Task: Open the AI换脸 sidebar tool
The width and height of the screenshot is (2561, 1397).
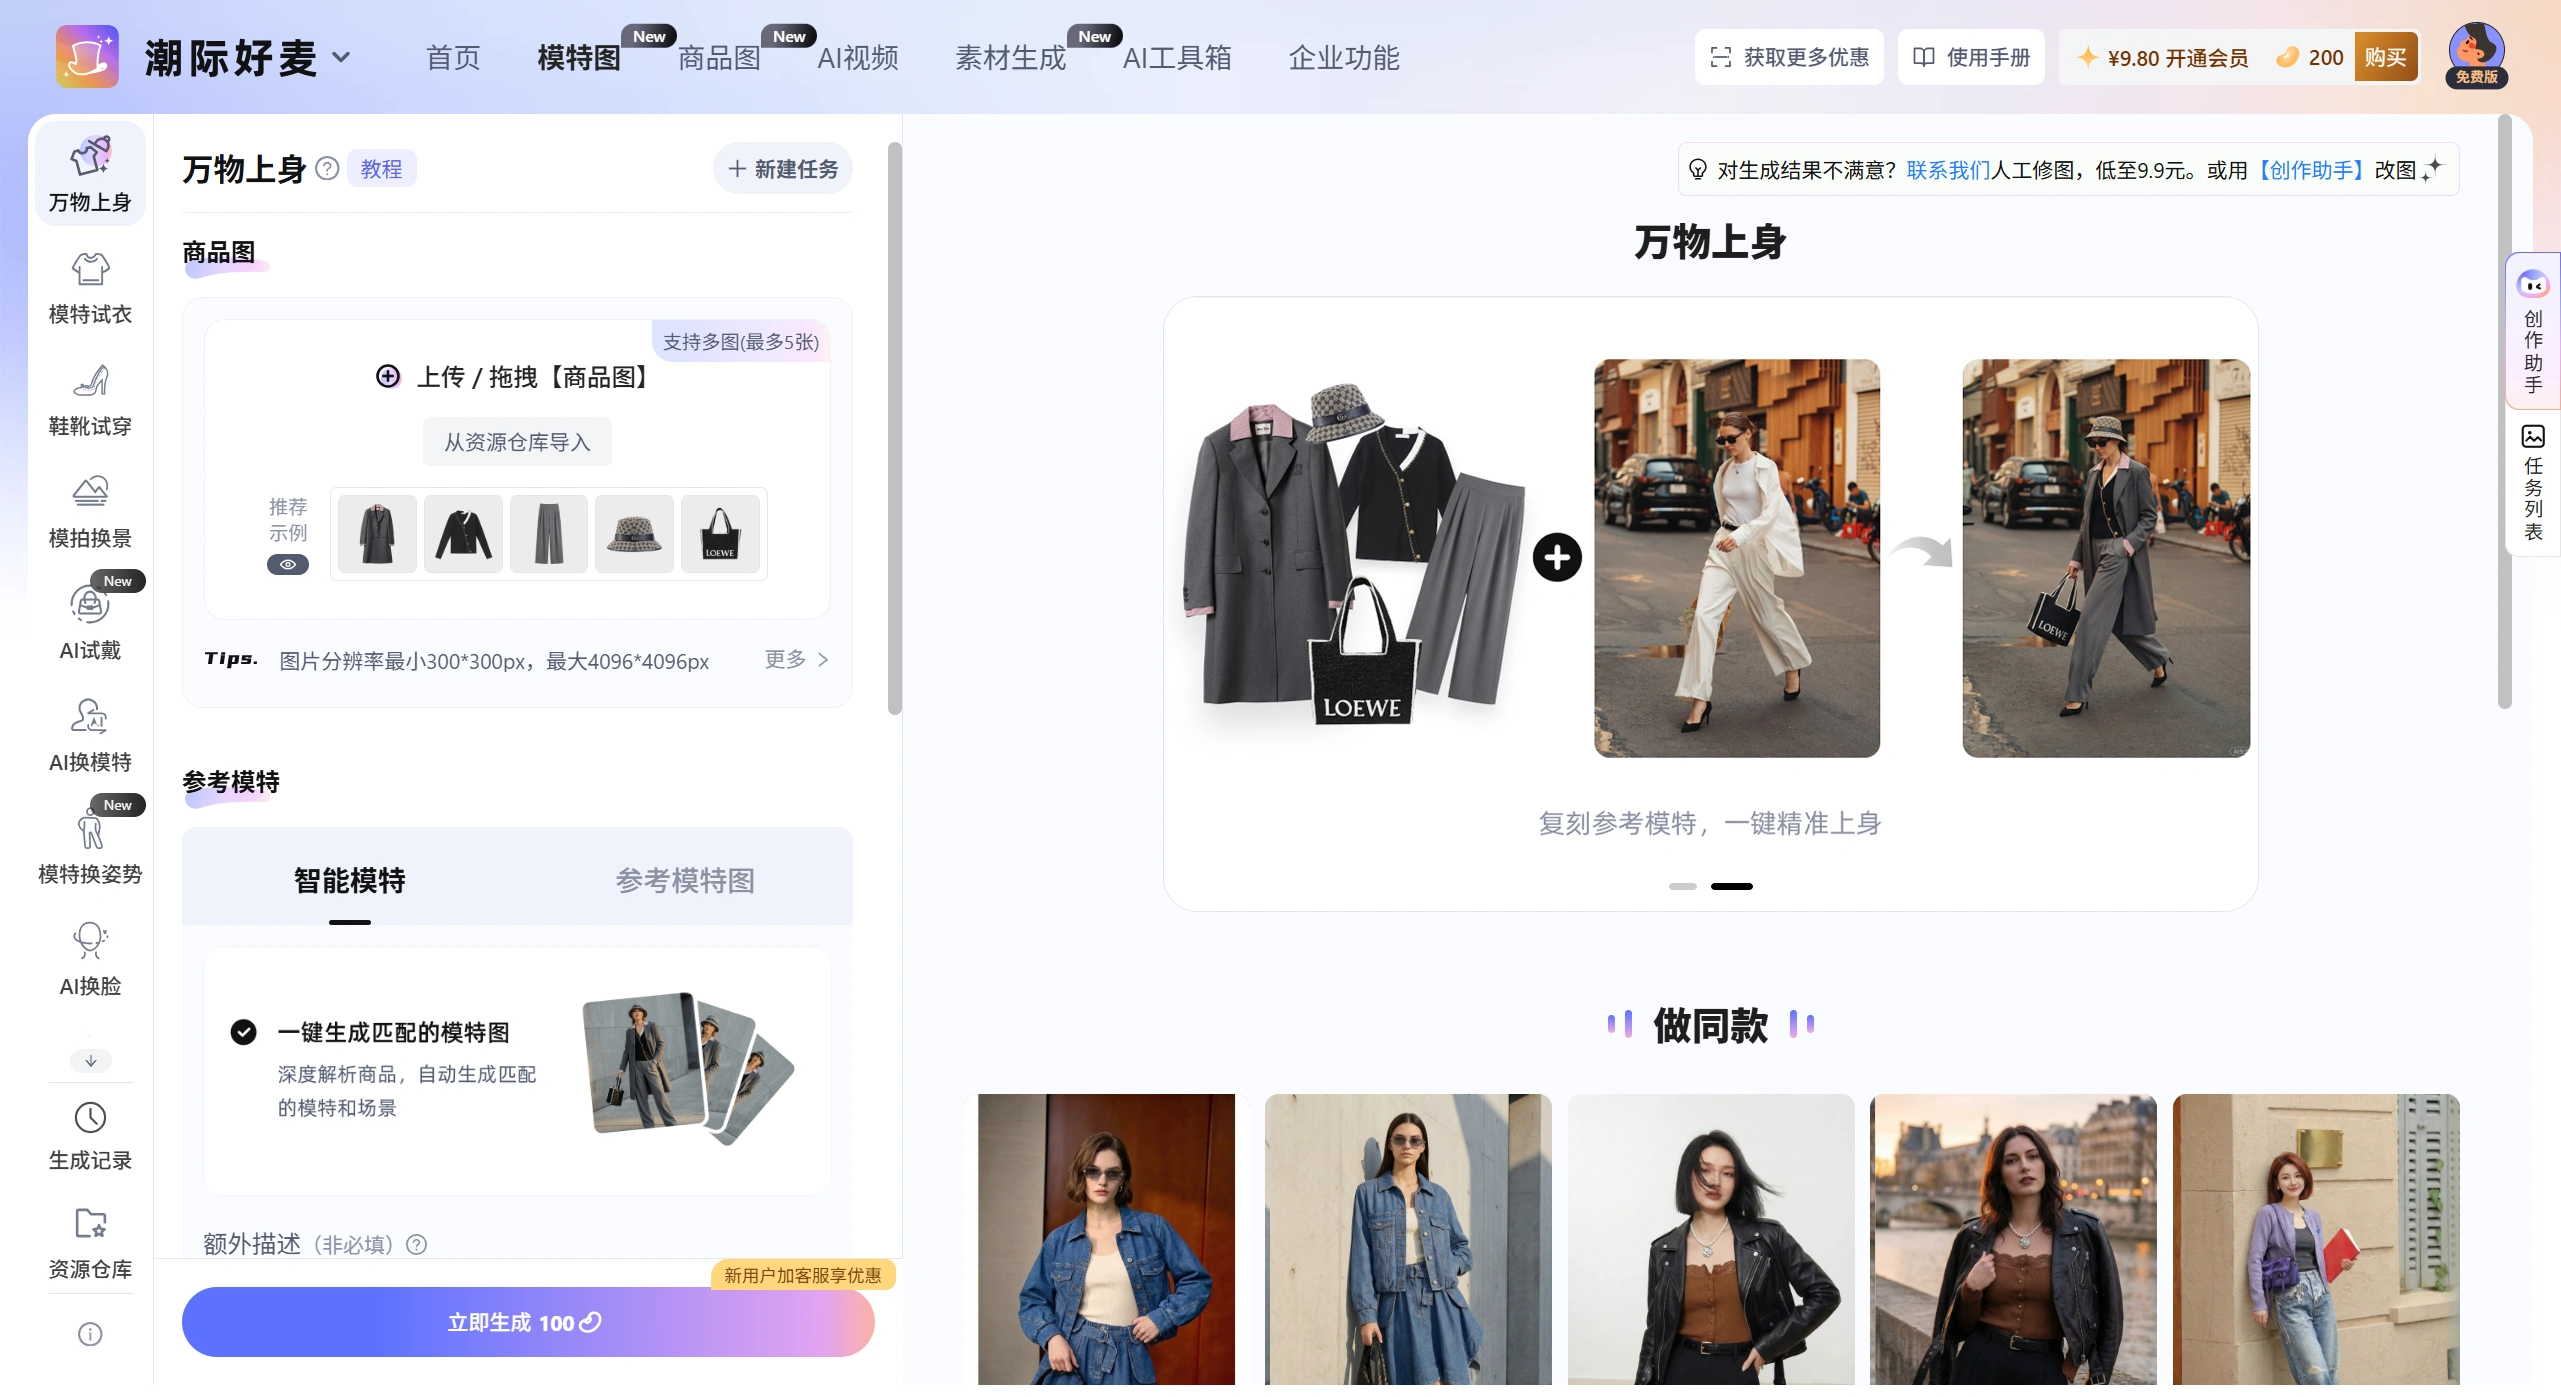Action: tap(90, 960)
